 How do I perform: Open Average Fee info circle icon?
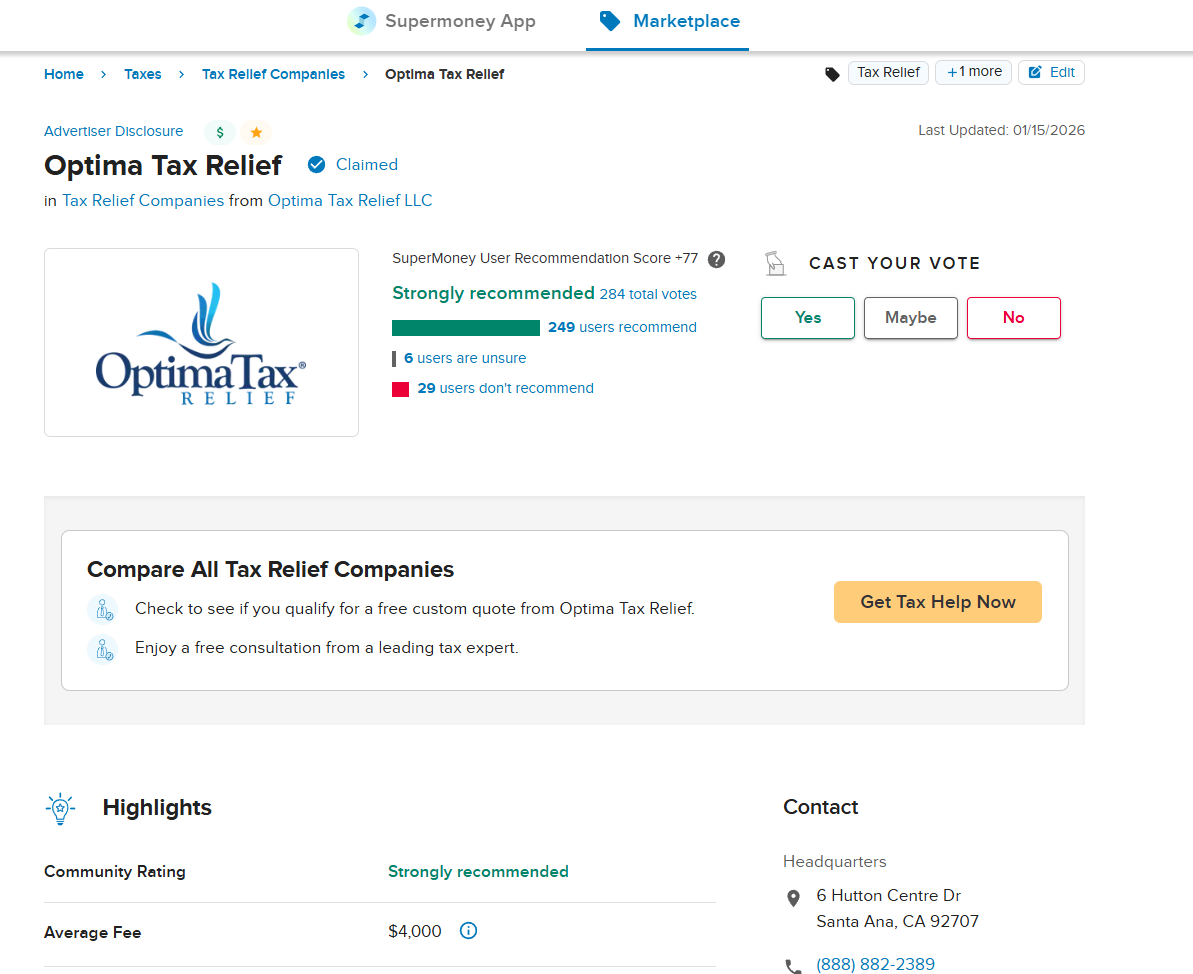[x=469, y=931]
